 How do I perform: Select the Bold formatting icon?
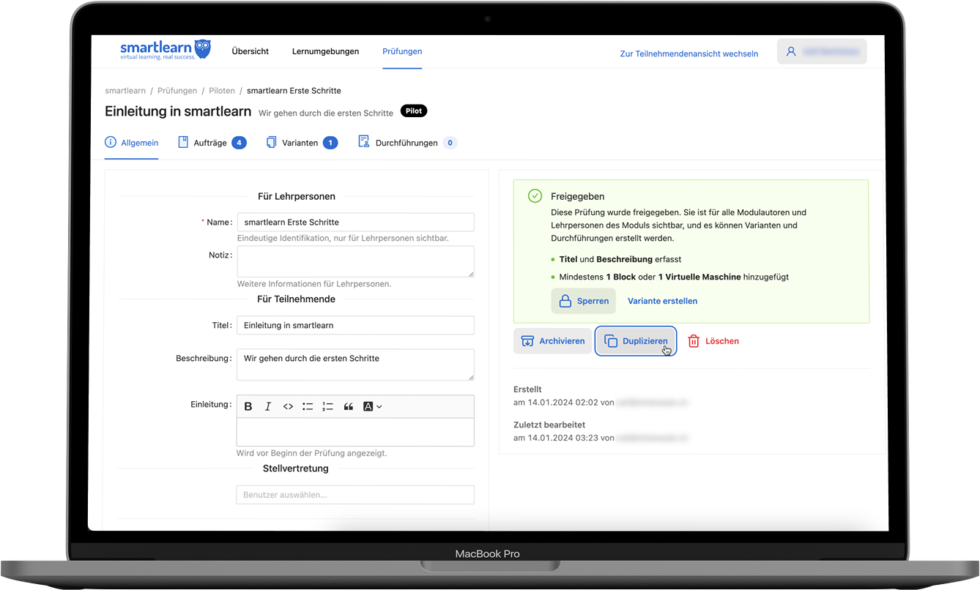tap(249, 406)
